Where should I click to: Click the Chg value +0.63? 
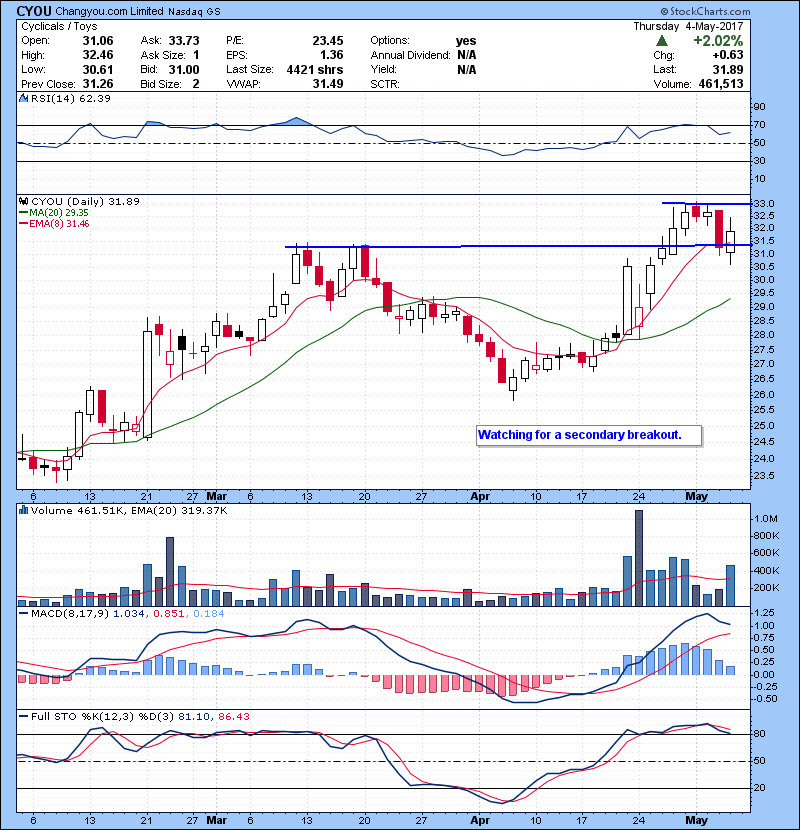coord(728,55)
